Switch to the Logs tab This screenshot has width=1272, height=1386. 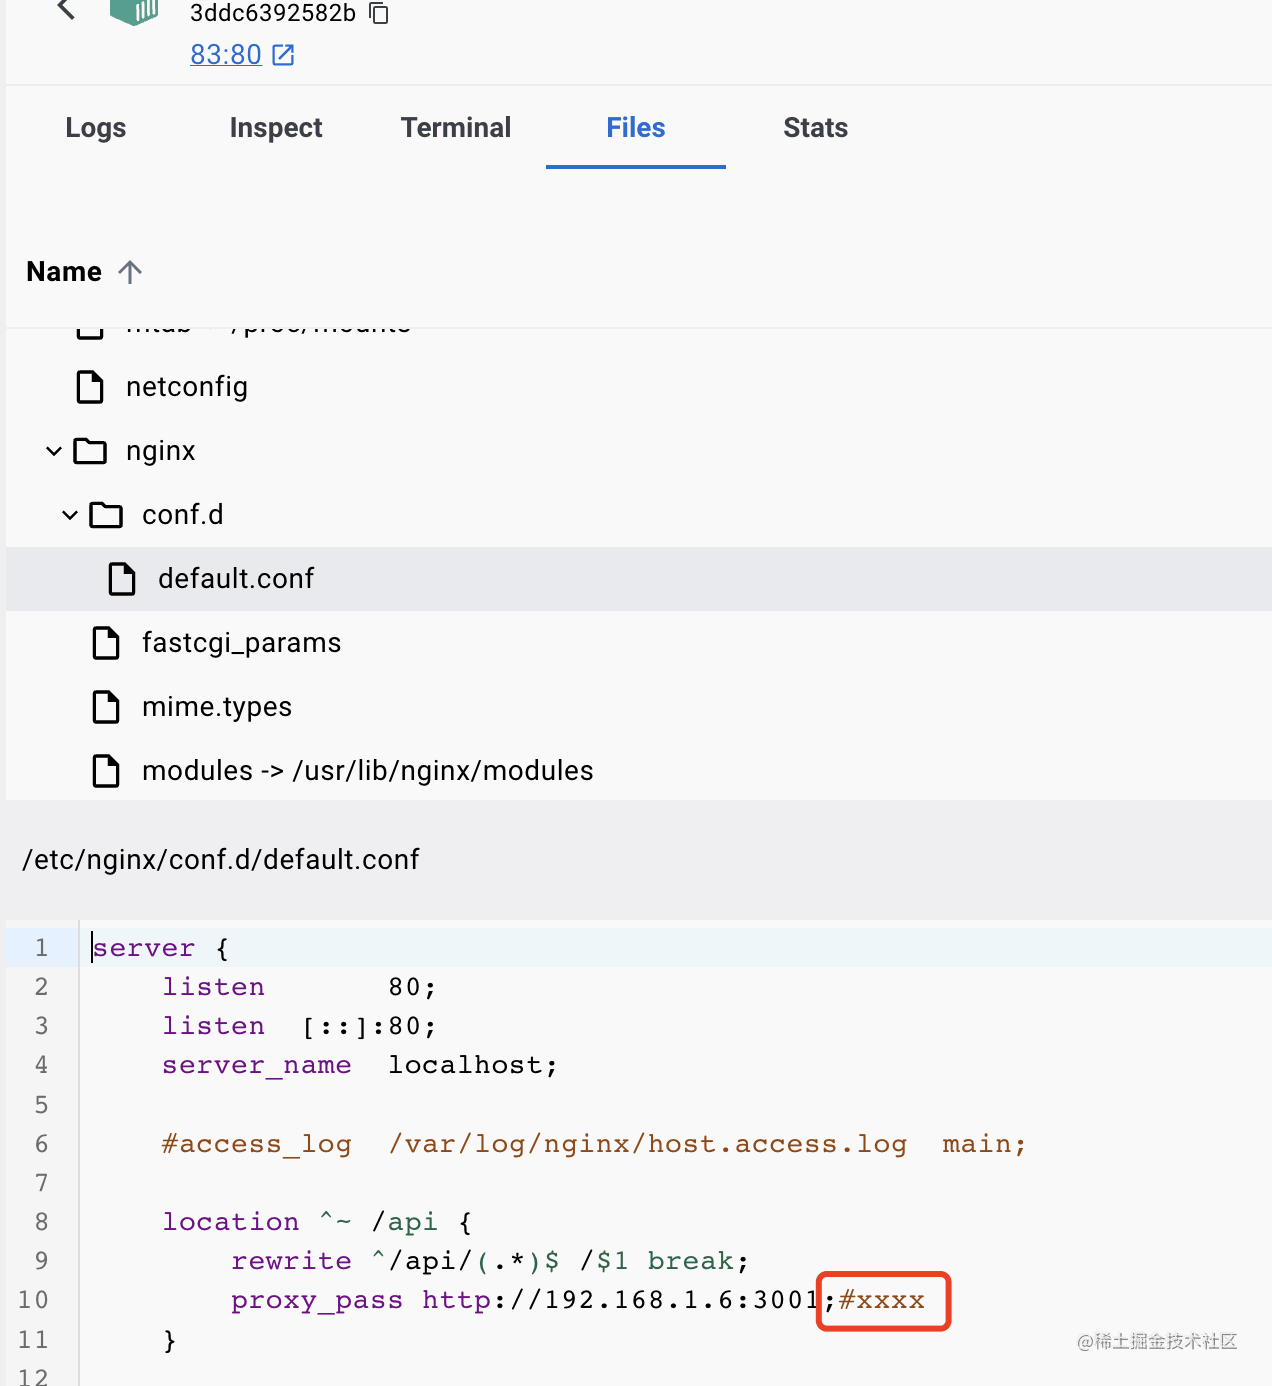click(x=96, y=128)
